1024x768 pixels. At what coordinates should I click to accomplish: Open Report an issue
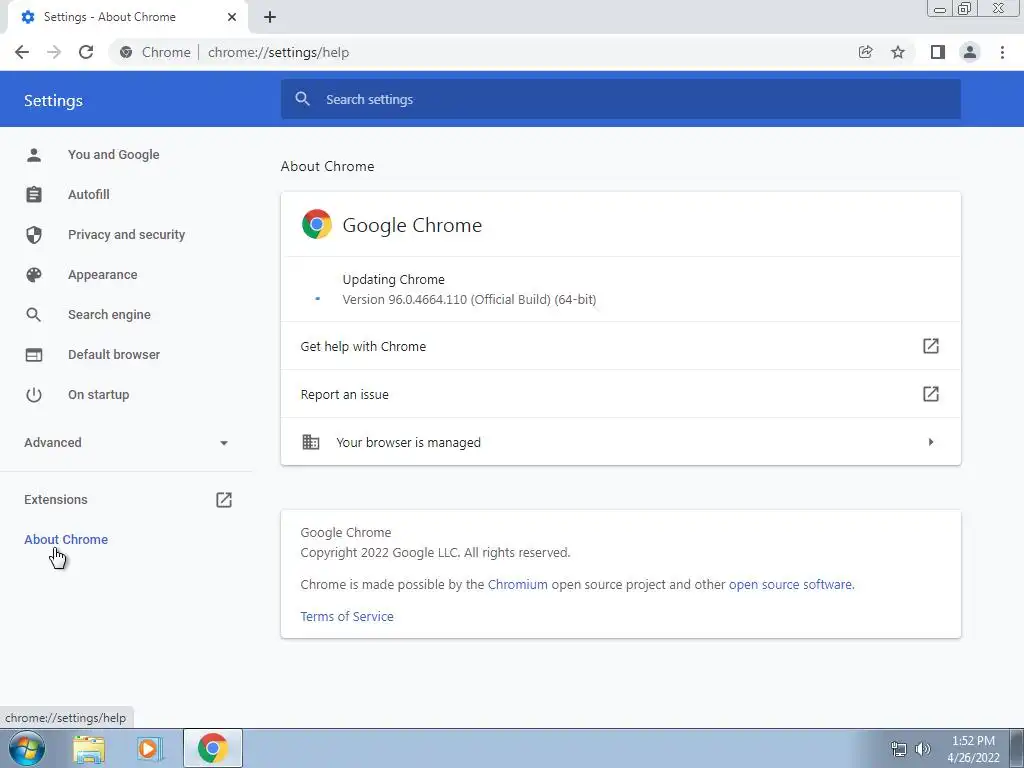pyautogui.click(x=620, y=394)
